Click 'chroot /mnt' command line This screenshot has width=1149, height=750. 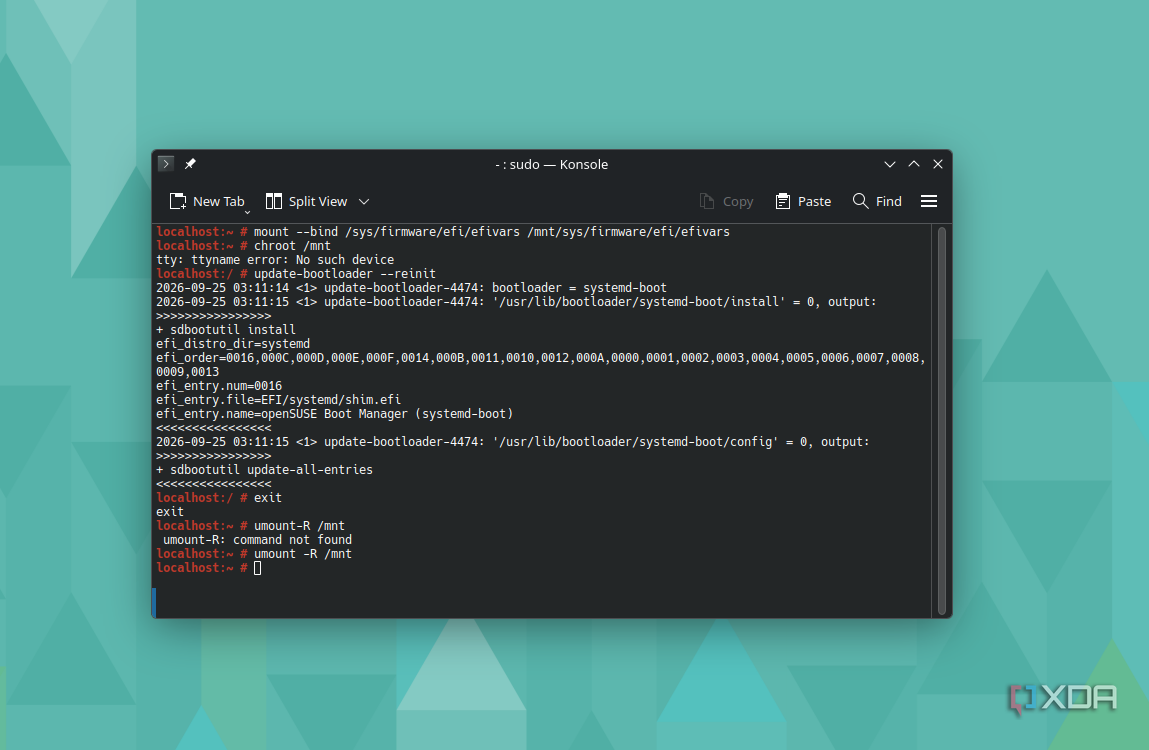(243, 246)
